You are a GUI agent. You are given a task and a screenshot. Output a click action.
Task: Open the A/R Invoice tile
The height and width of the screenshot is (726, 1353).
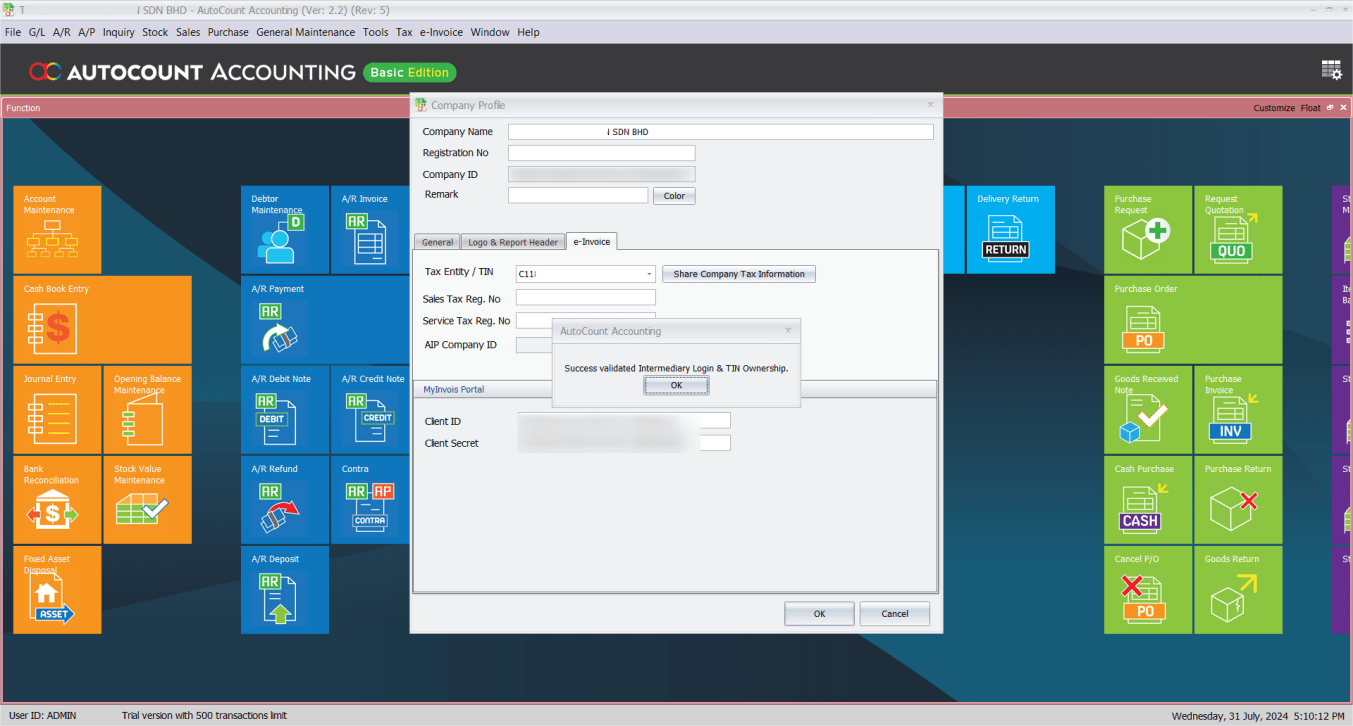tap(370, 230)
